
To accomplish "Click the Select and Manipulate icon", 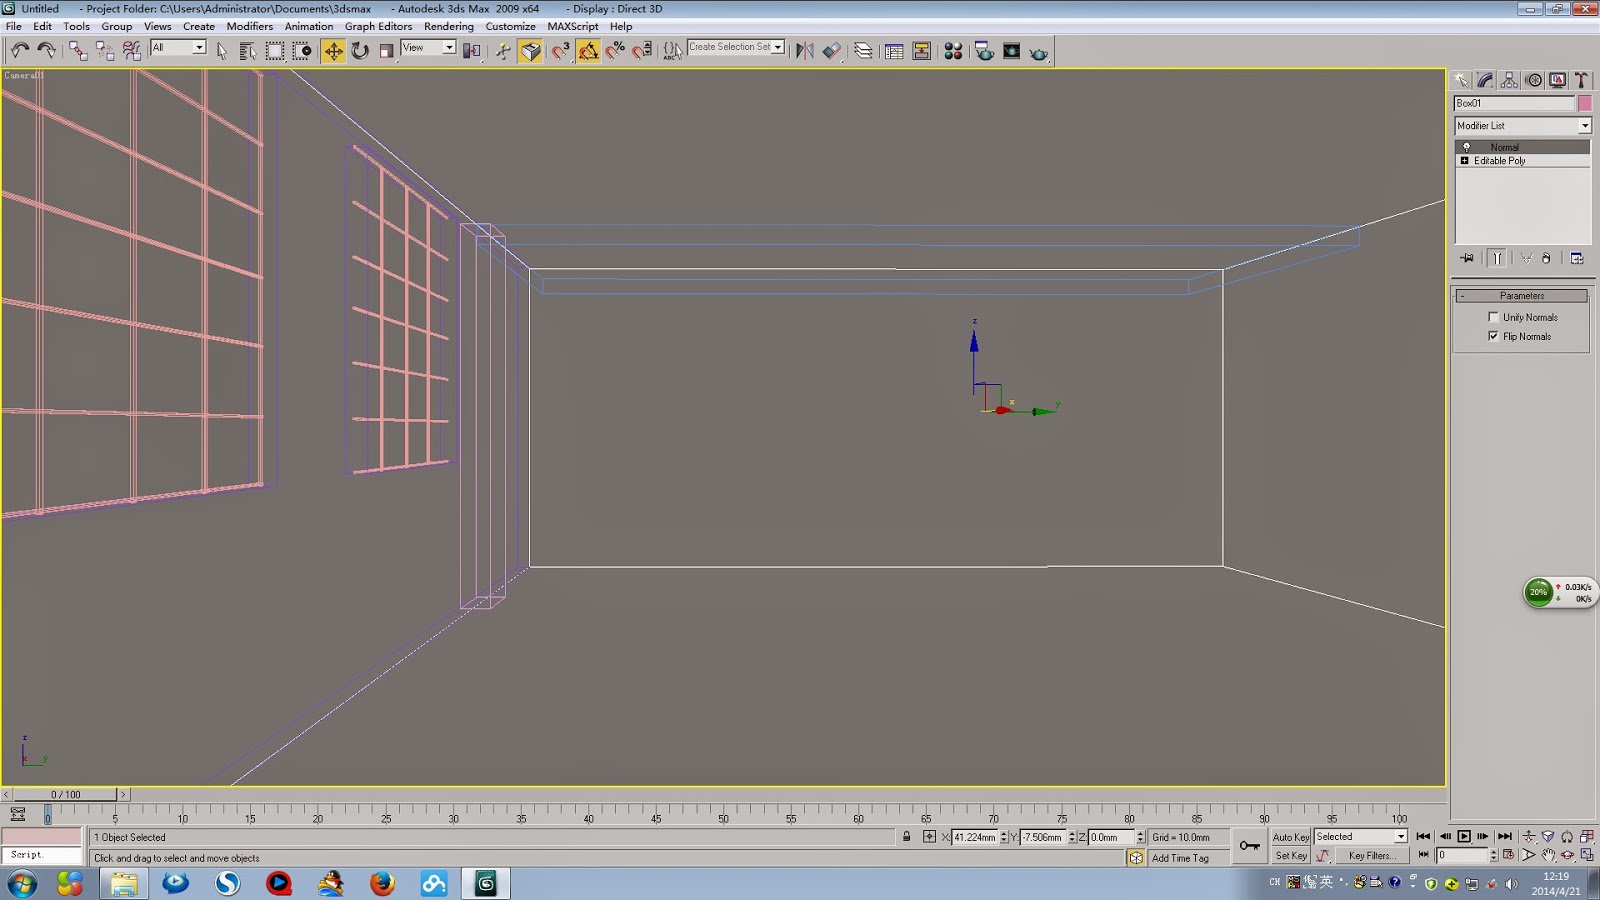I will click(x=502, y=51).
